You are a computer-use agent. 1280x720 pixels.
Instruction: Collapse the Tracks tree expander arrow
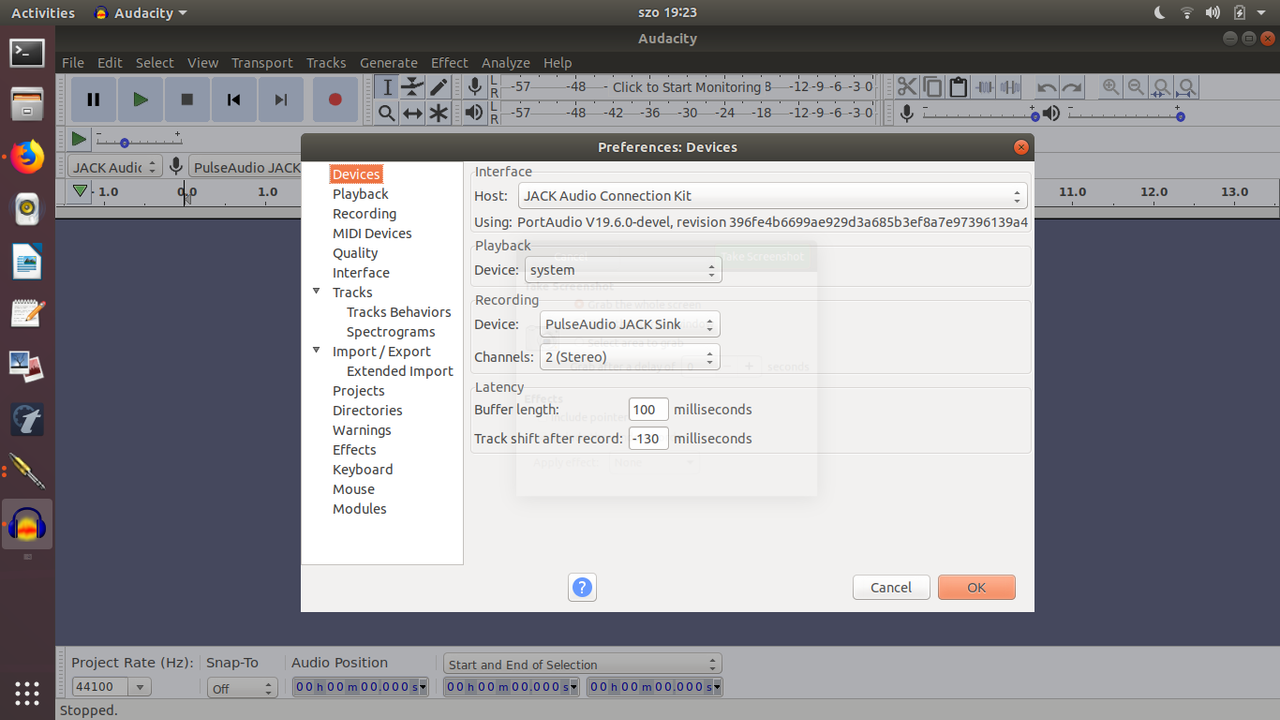316,292
